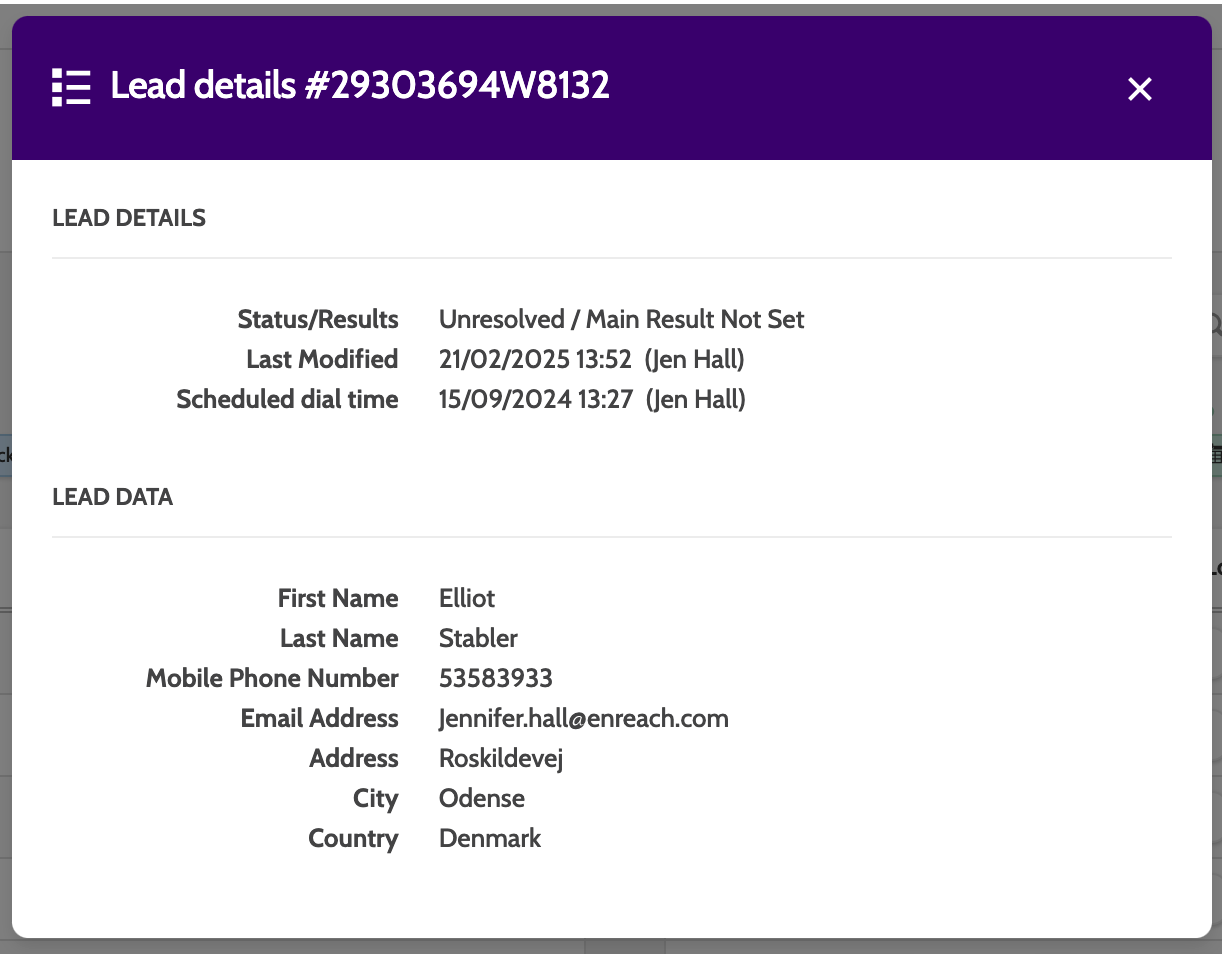Click the country value Denmark
Image resolution: width=1222 pixels, height=954 pixels.
[490, 839]
